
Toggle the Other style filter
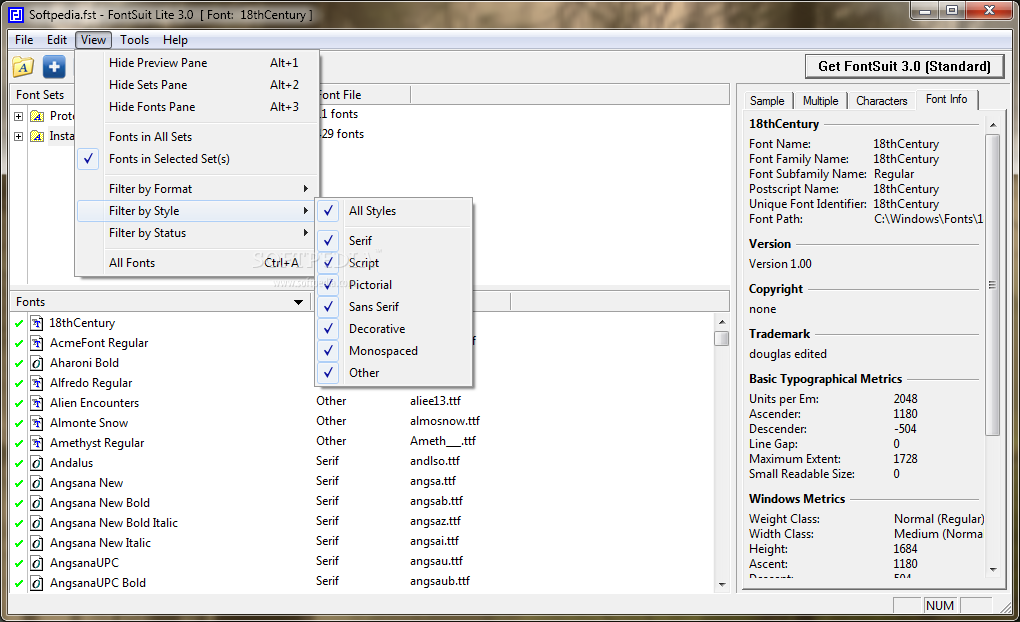pyautogui.click(x=394, y=373)
